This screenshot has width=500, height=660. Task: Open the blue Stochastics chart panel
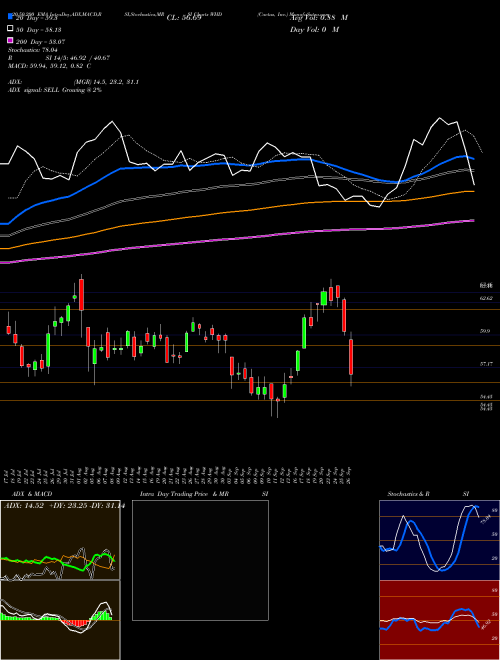(439, 540)
